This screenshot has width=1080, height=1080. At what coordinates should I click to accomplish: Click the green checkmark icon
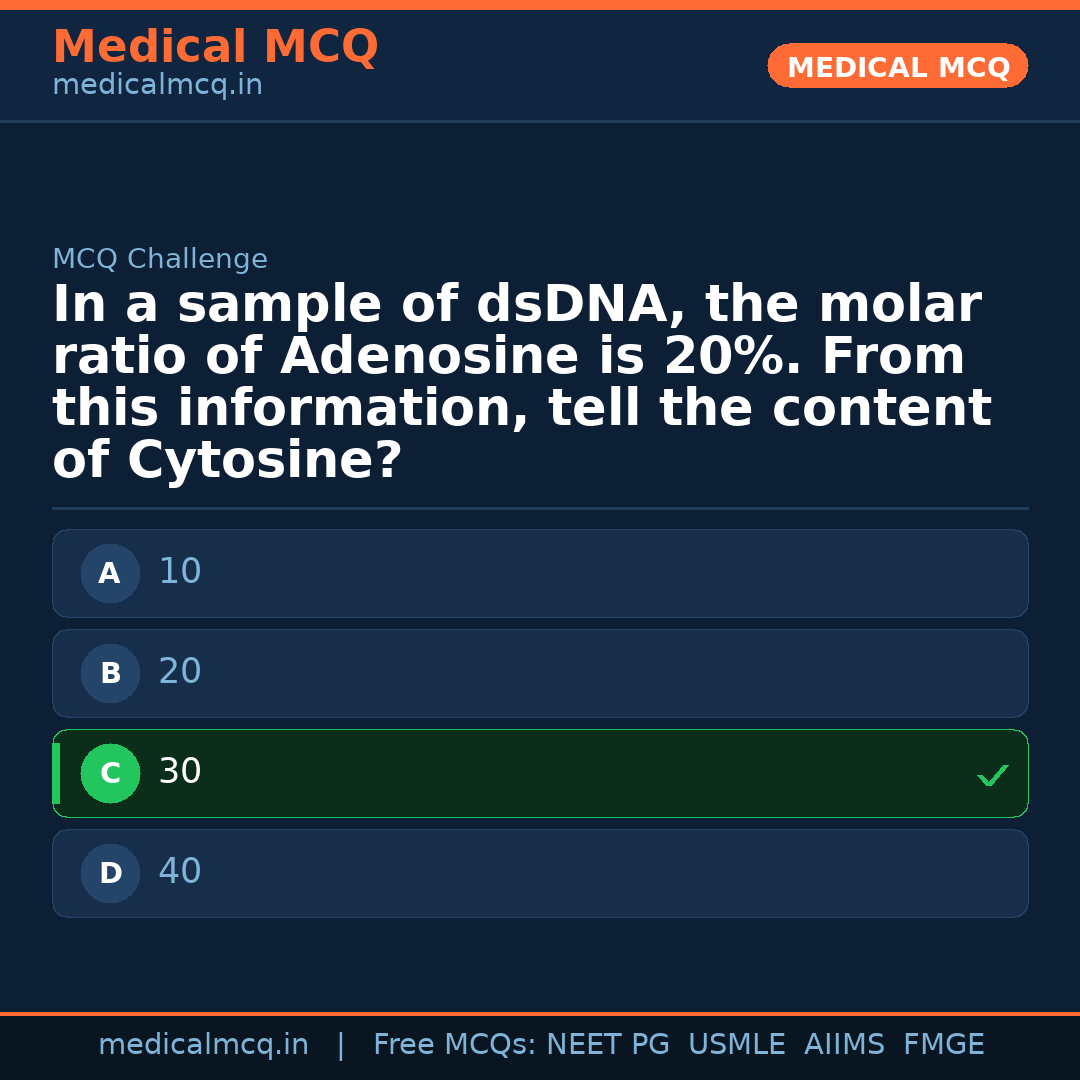coord(992,775)
